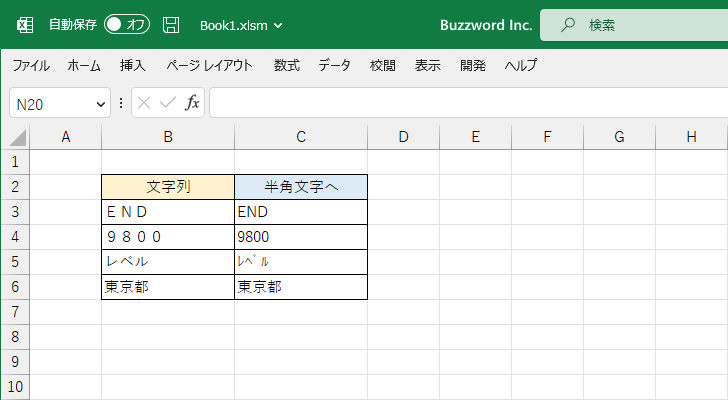Click the Excel application icon

pos(25,25)
